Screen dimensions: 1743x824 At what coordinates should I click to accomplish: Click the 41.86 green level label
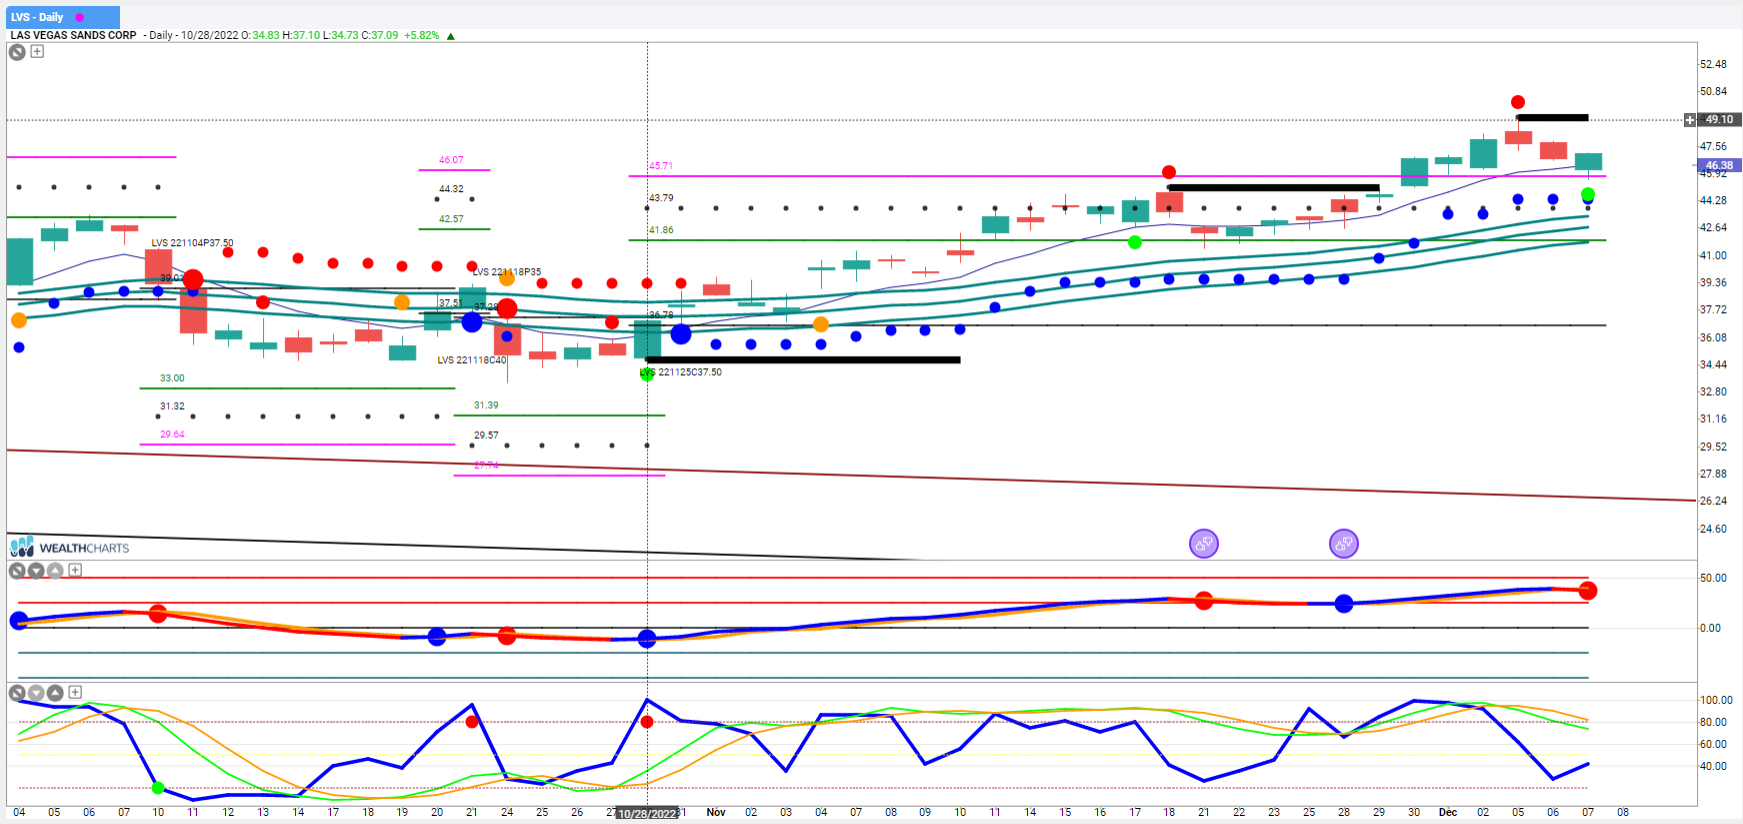click(x=661, y=230)
